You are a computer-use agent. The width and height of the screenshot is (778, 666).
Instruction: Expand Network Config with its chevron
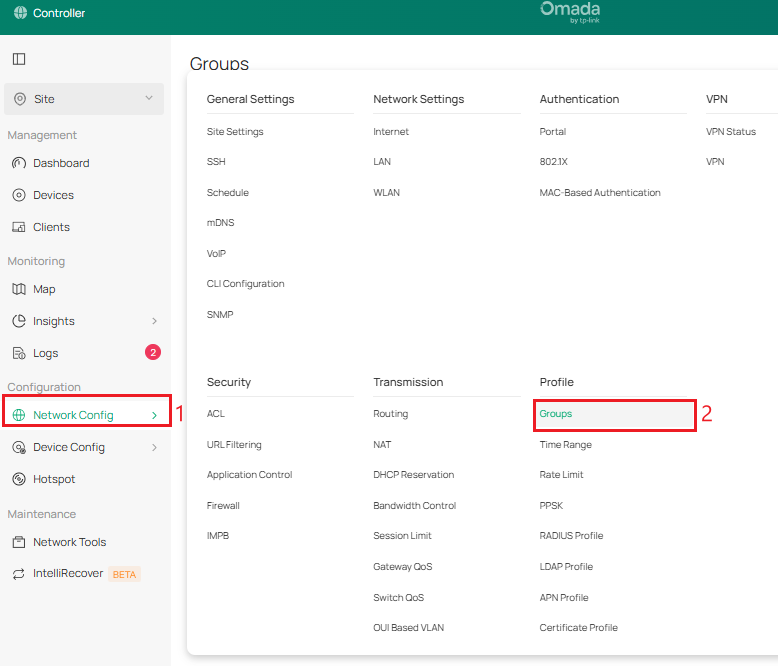pyautogui.click(x=154, y=415)
